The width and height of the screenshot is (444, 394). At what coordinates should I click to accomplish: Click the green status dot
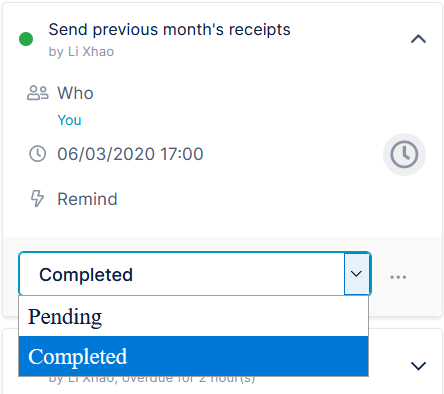click(26, 39)
